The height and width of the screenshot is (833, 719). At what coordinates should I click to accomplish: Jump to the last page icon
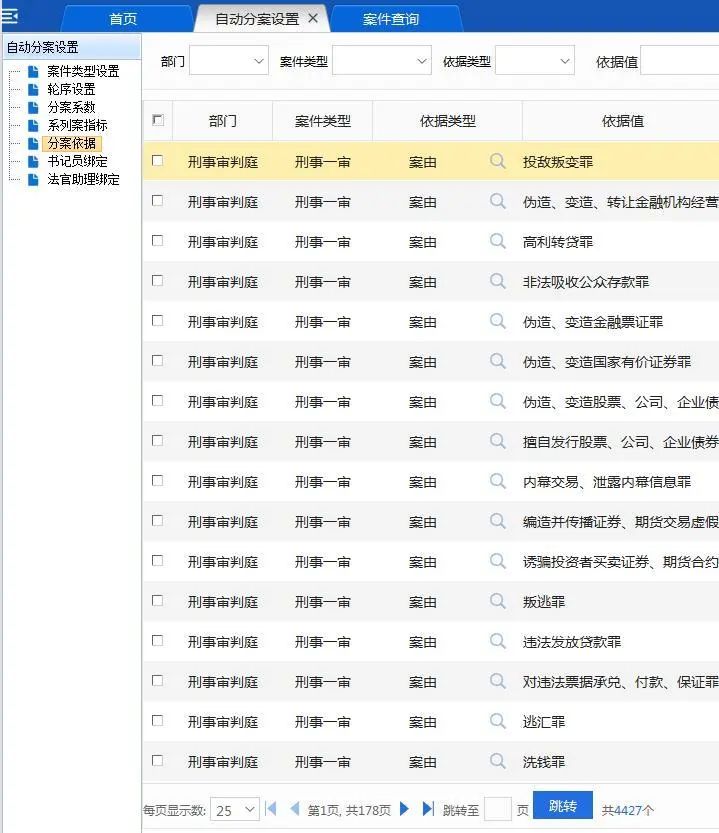(x=428, y=809)
